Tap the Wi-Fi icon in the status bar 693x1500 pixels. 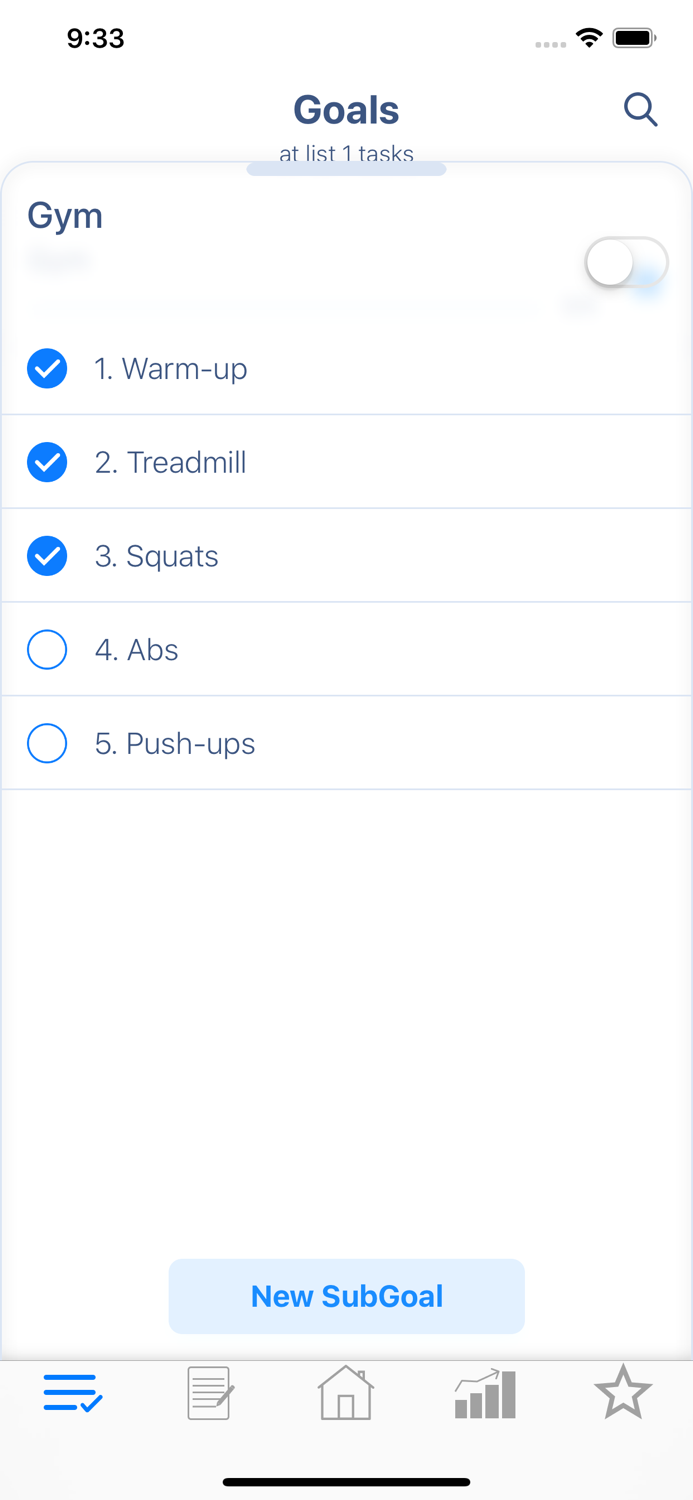588,37
